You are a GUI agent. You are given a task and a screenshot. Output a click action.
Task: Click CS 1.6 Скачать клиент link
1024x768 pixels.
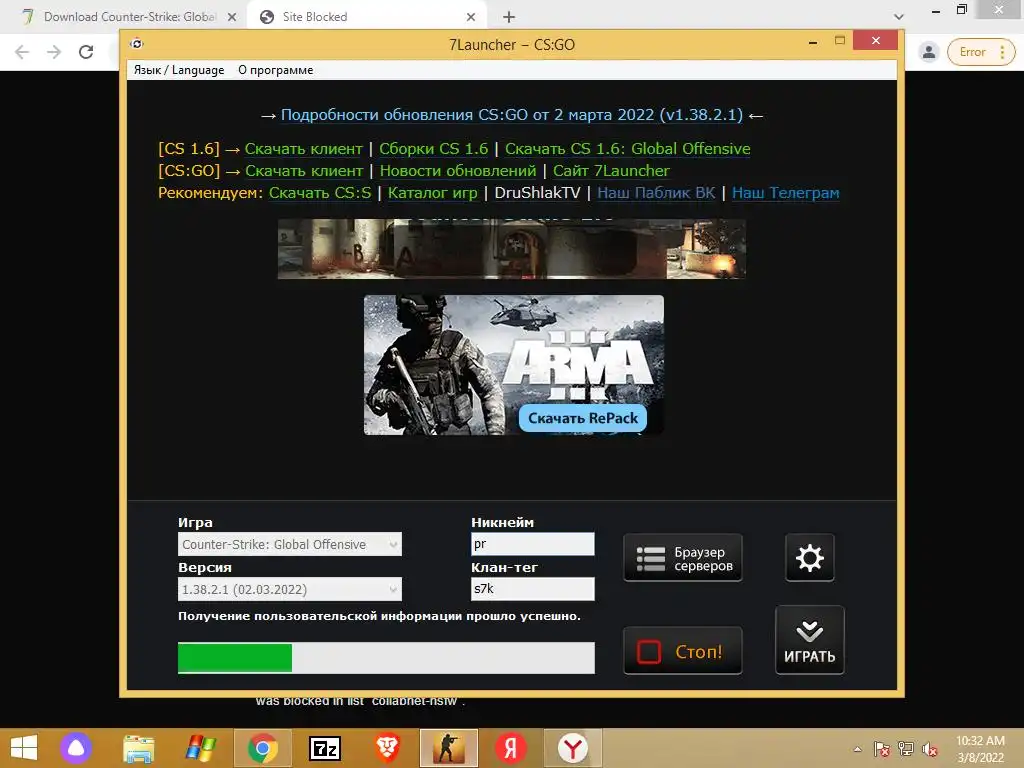pos(304,149)
